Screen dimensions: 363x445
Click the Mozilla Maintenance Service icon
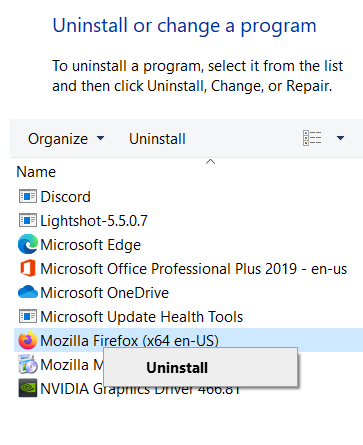click(28, 364)
